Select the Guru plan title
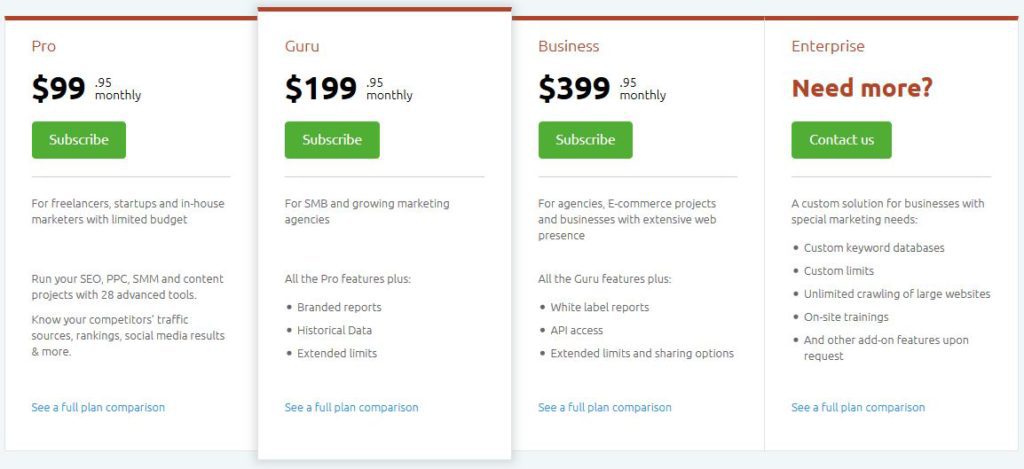The height and width of the screenshot is (469, 1024). click(302, 46)
